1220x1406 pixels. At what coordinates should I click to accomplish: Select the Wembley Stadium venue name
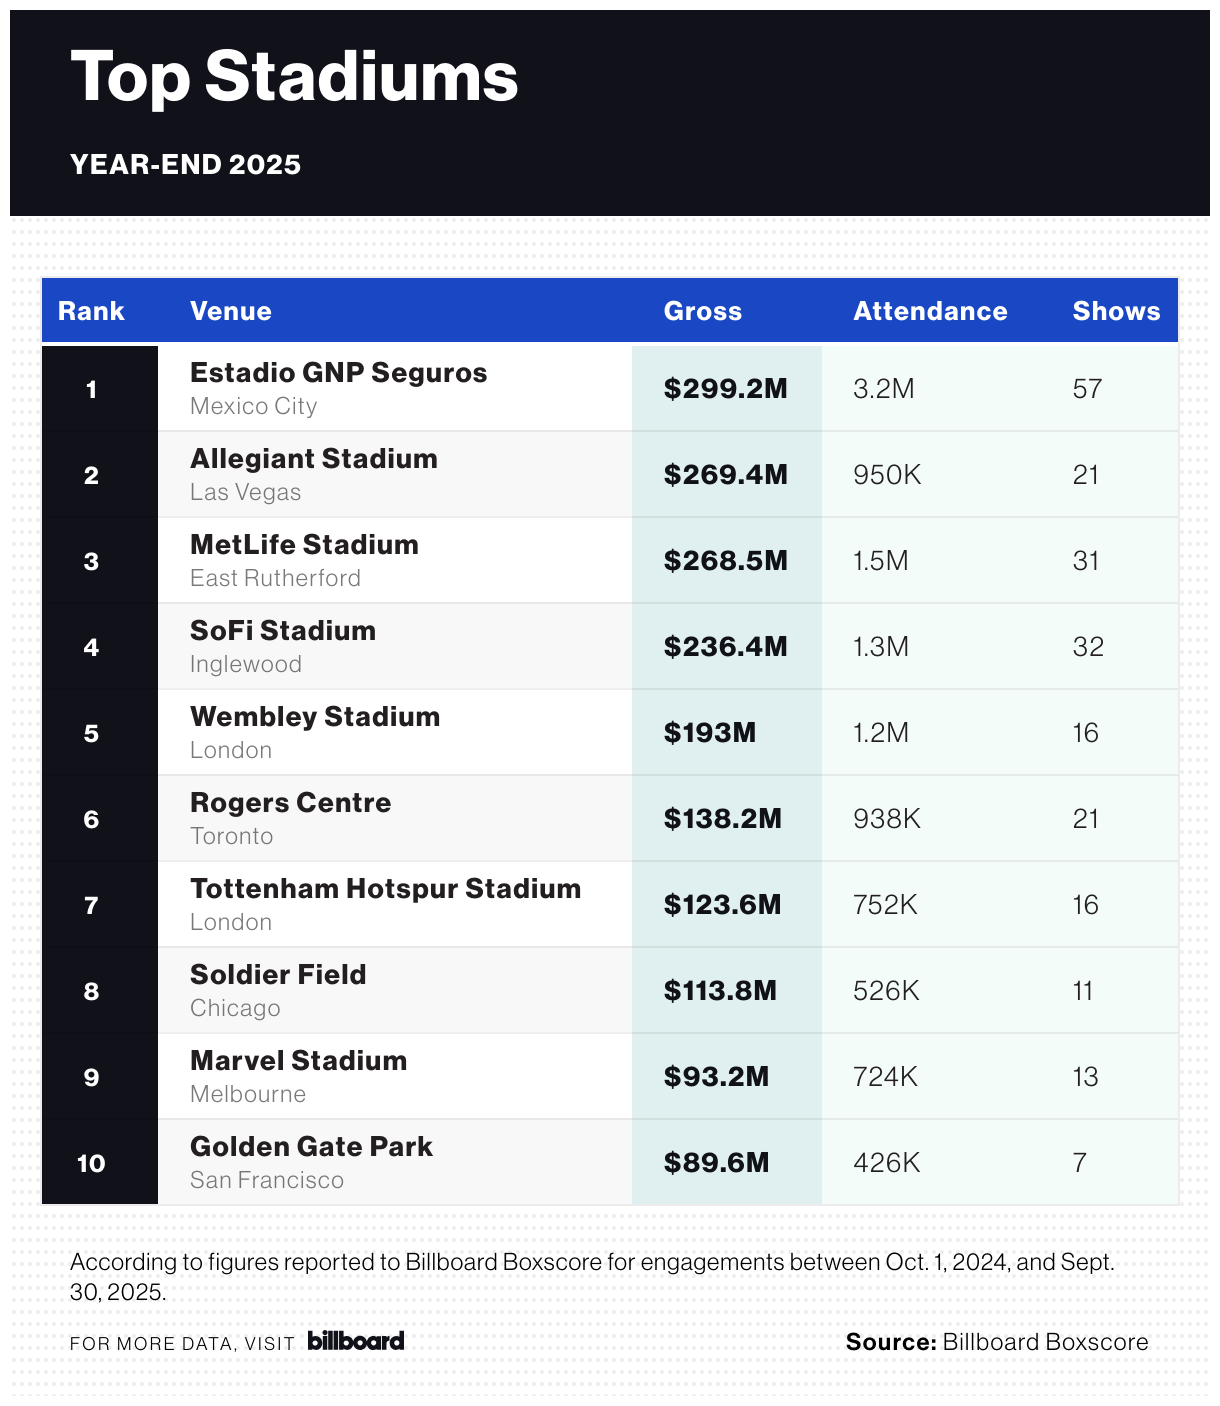point(315,717)
